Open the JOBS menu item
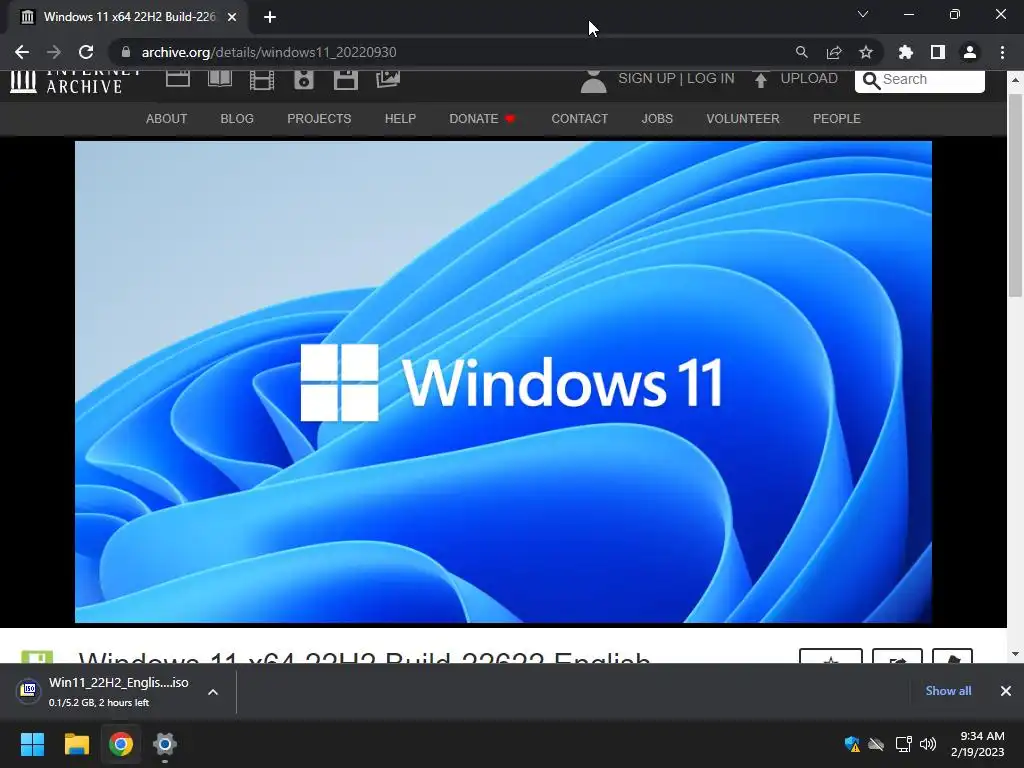 tap(657, 119)
